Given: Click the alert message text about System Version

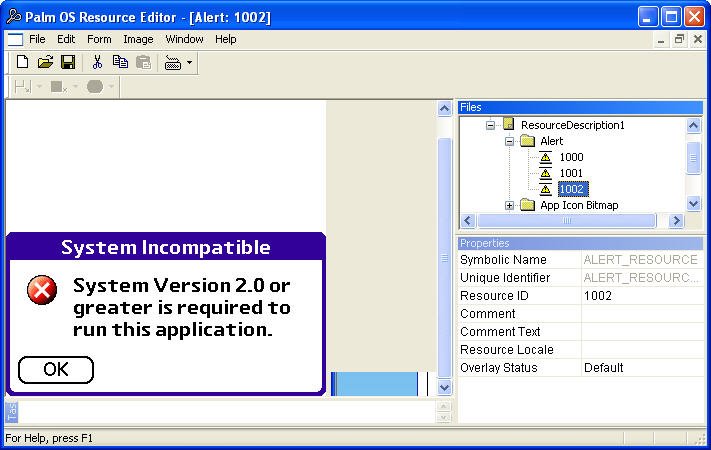Looking at the screenshot, I should pos(182,308).
